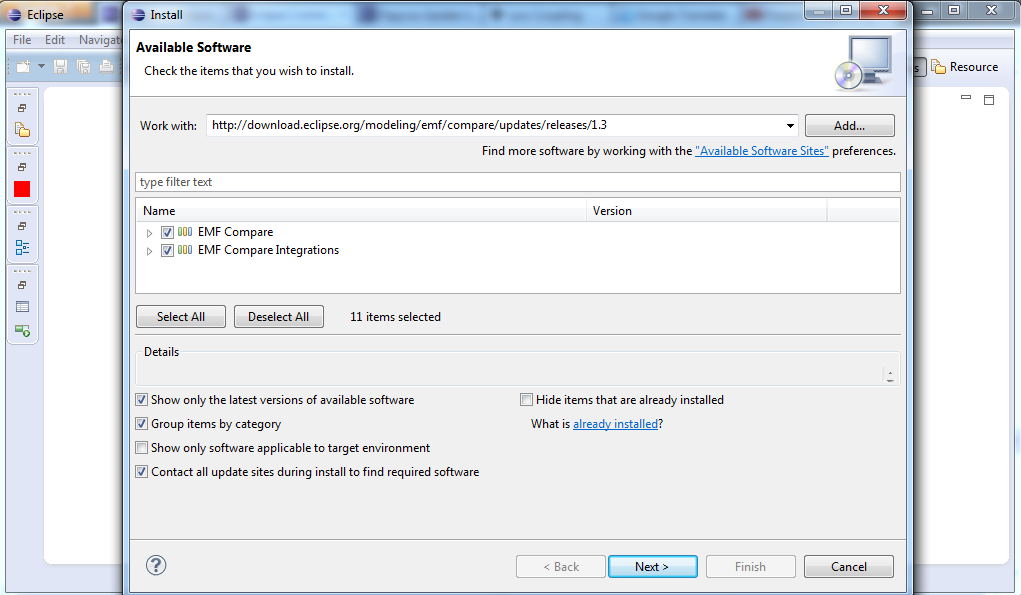Click the EMF Compare Integrations category icon
Screen dimensions: 1021x595
click(x=185, y=250)
